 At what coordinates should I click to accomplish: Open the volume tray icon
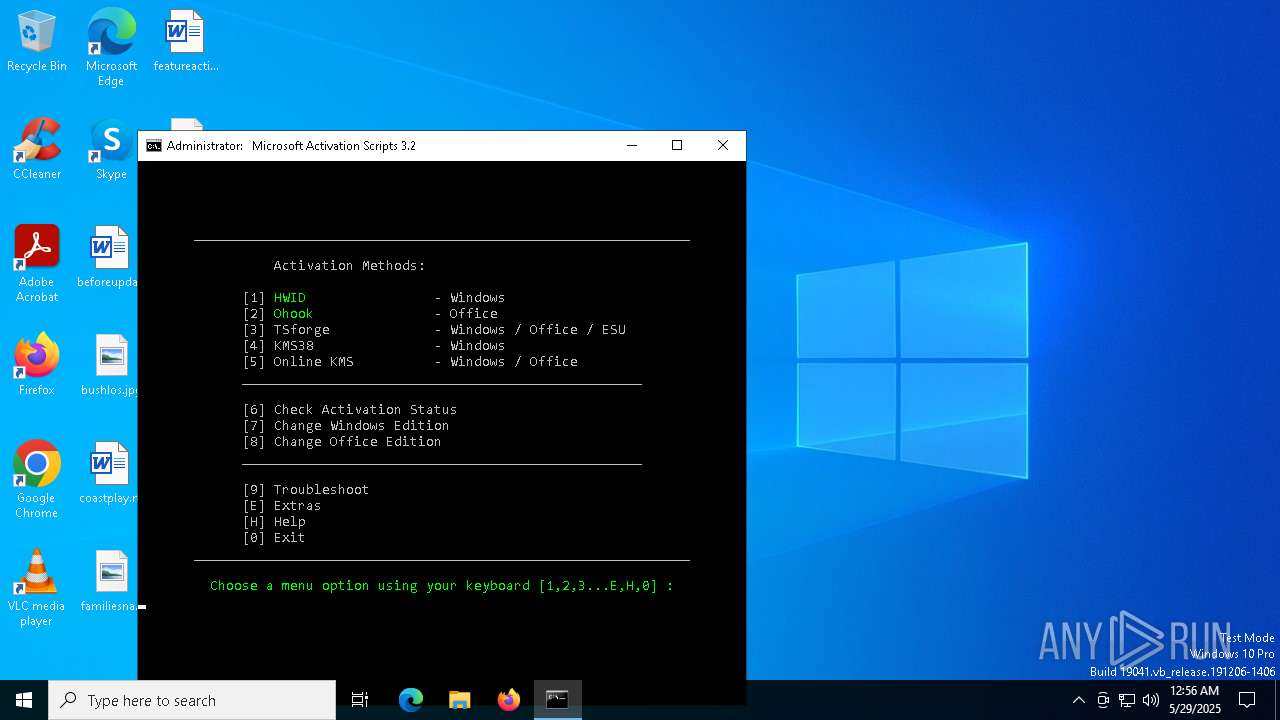pos(1151,700)
